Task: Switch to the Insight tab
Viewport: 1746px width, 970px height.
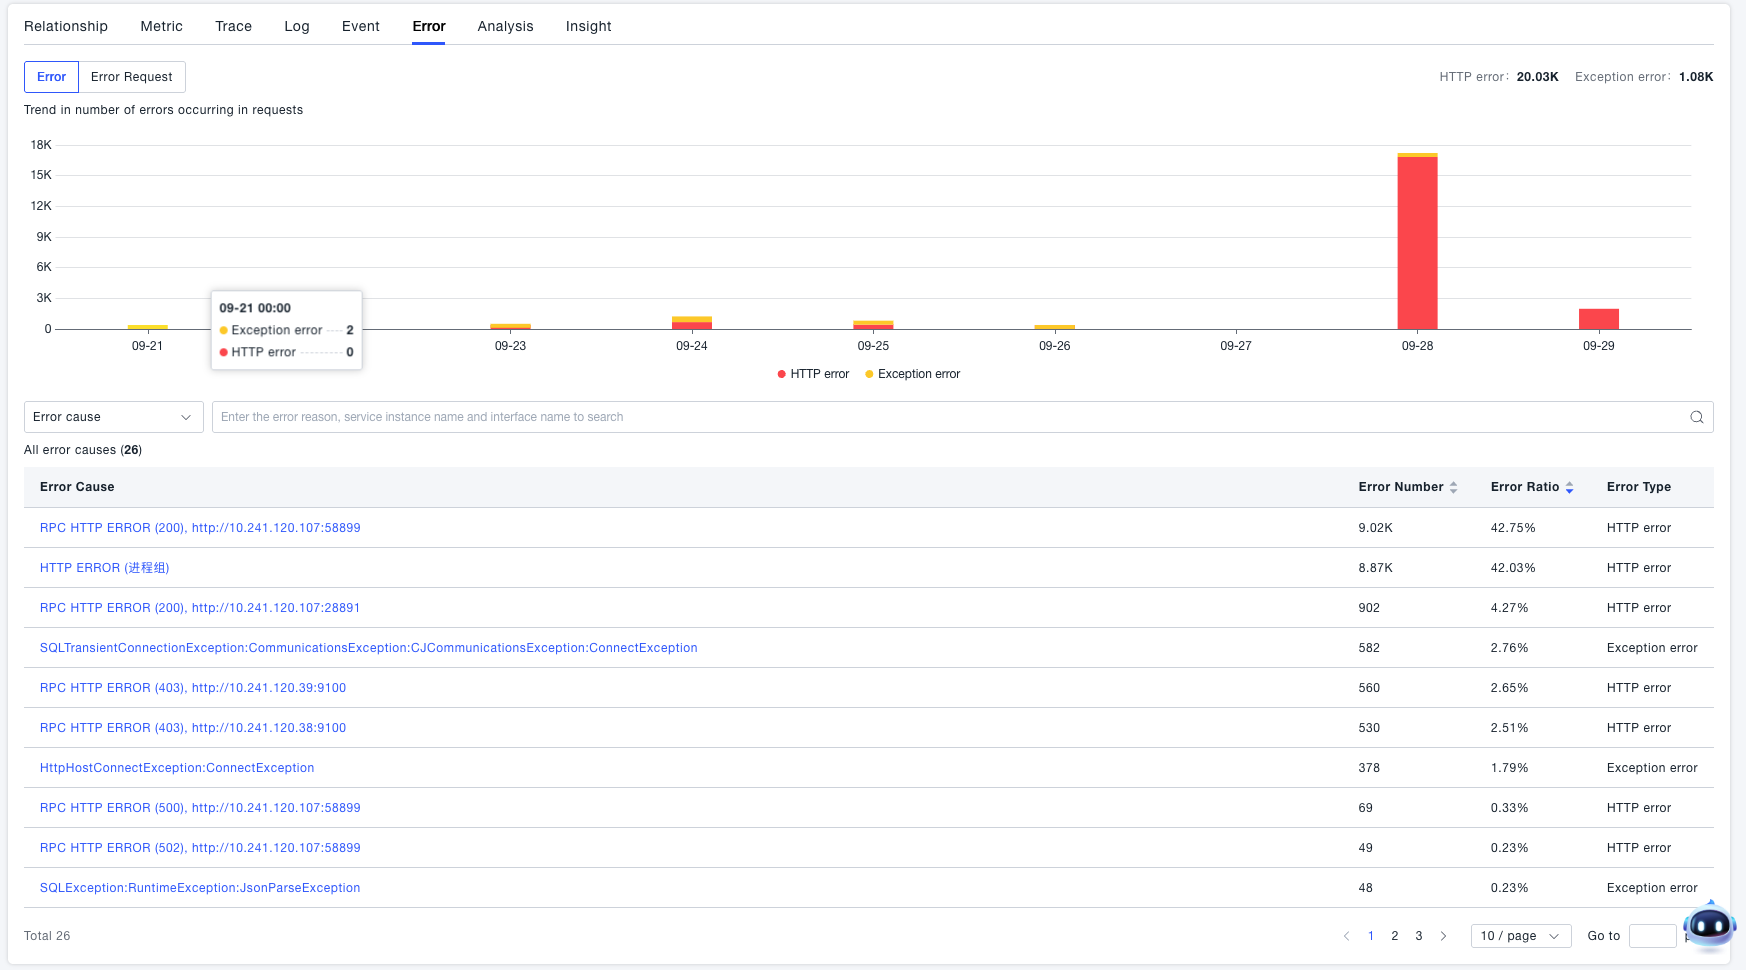Action: pos(588,26)
